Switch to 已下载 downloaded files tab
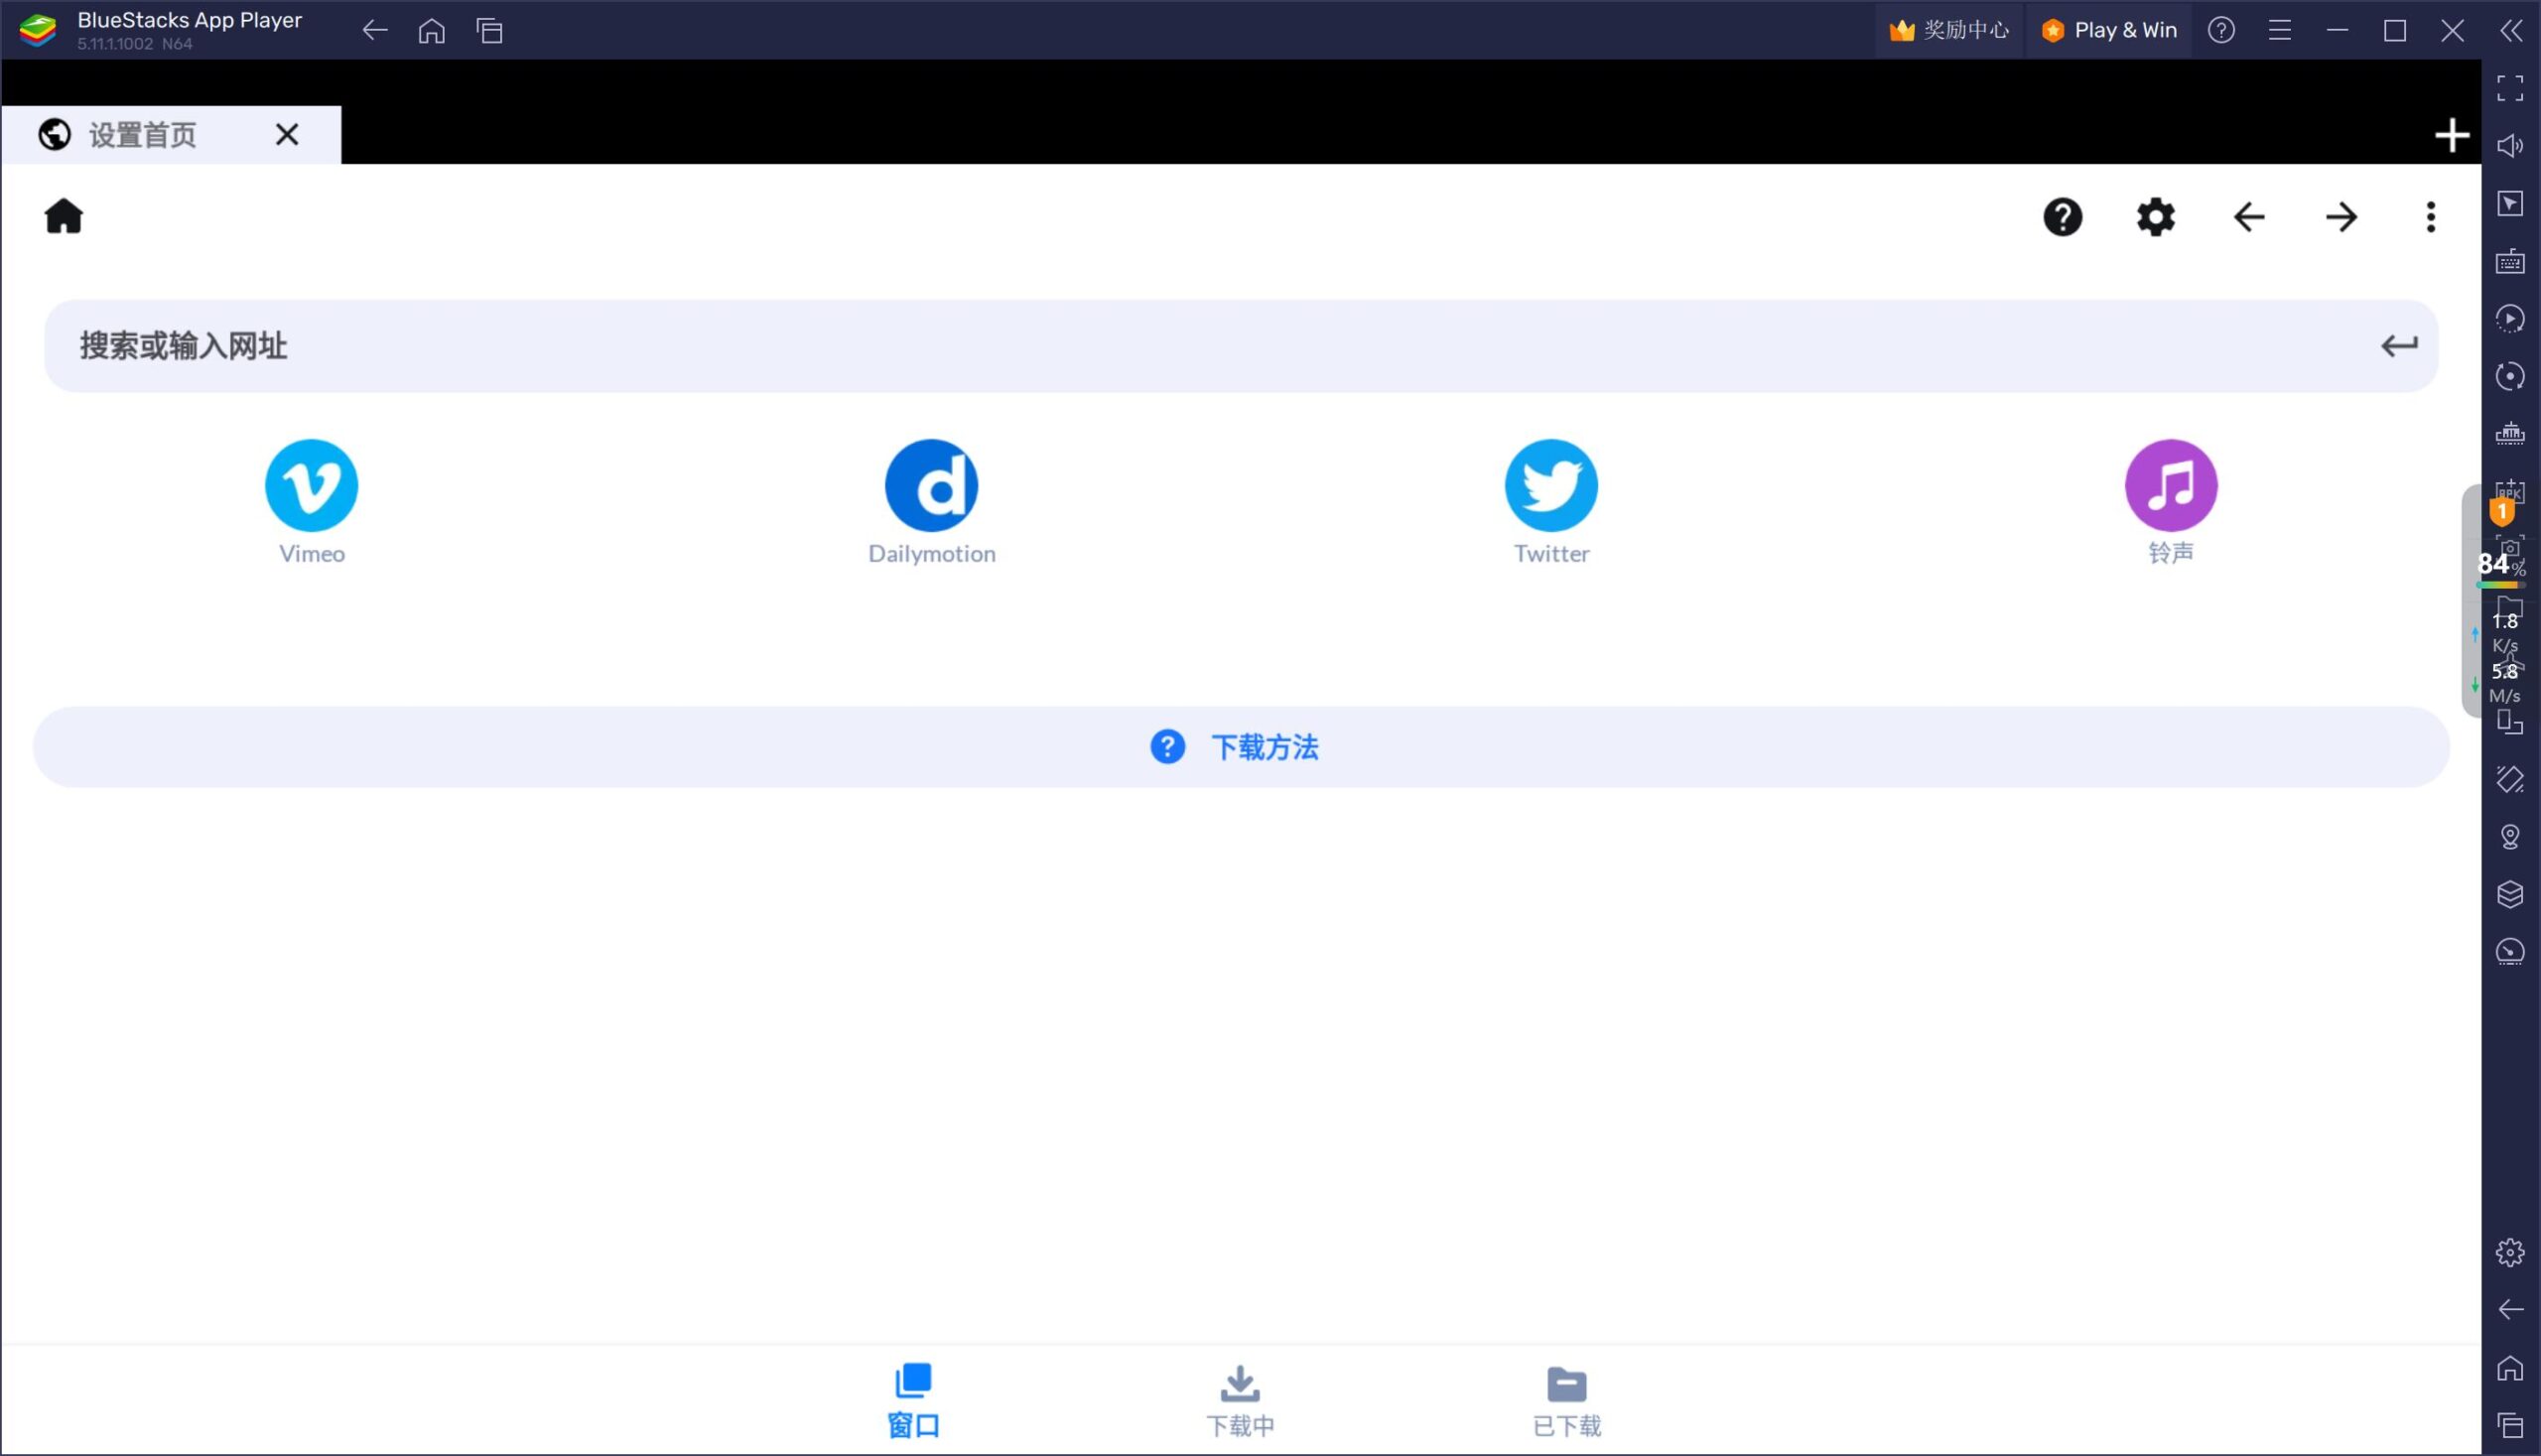Image resolution: width=2541 pixels, height=1456 pixels. coord(1565,1396)
